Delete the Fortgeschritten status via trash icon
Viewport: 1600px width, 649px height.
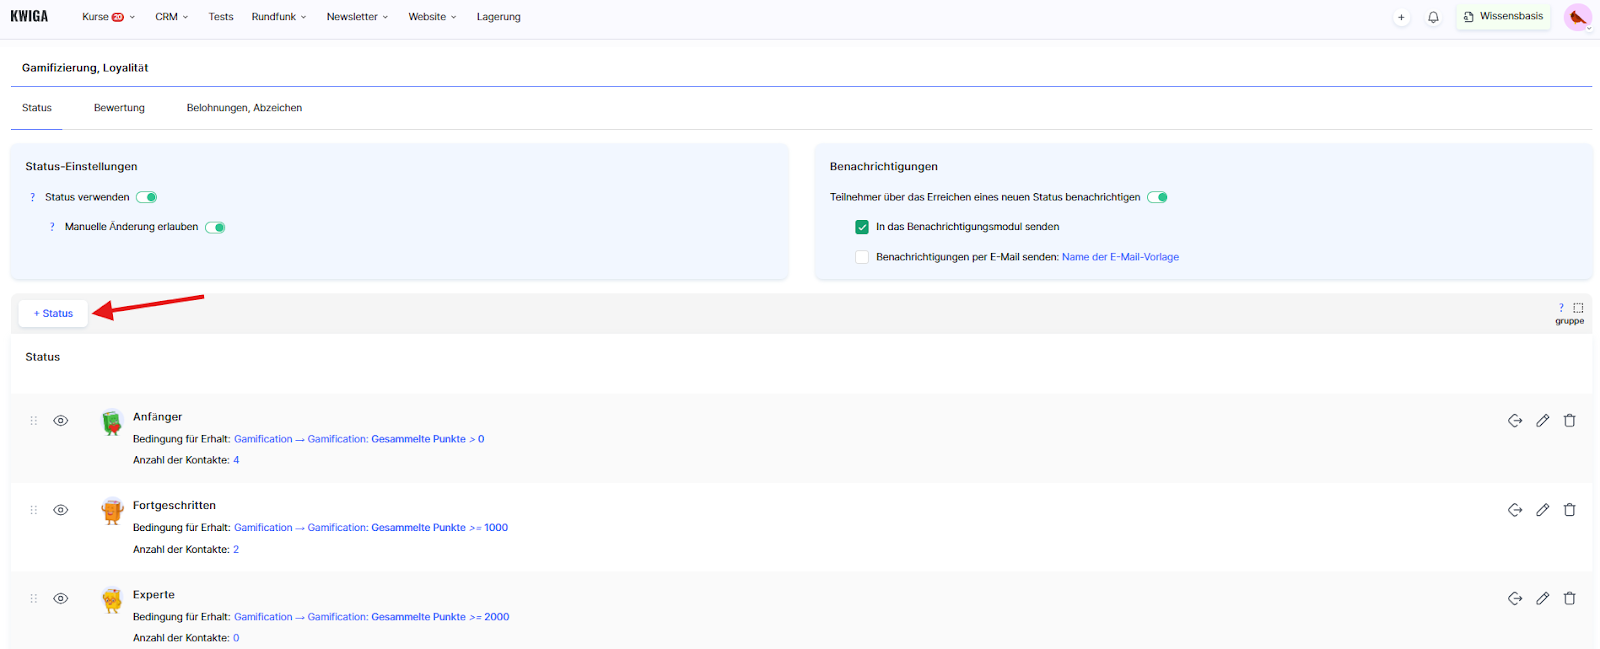pos(1569,510)
